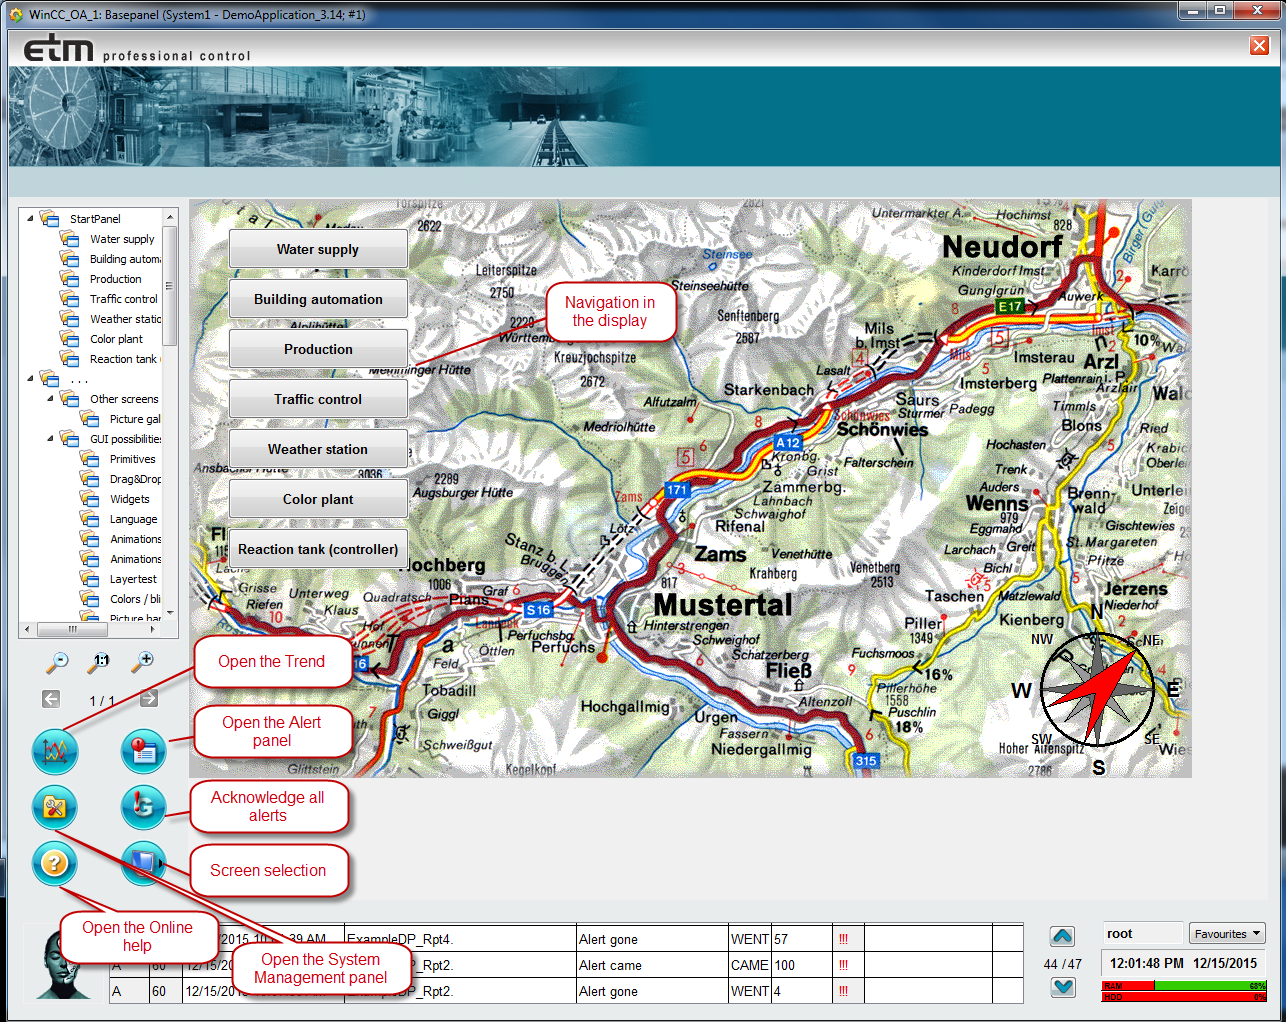
Task: Open Online help question mark icon
Action: click(x=55, y=863)
